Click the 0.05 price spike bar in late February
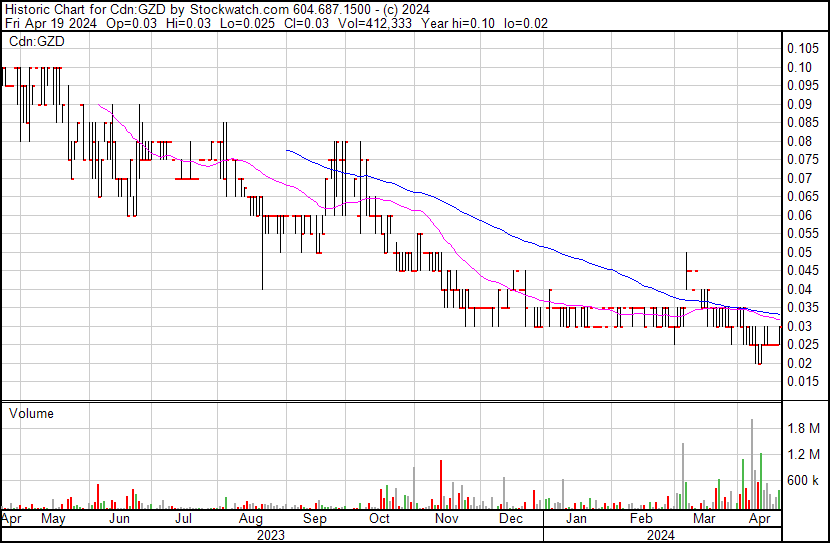The width and height of the screenshot is (830, 543). coord(687,271)
